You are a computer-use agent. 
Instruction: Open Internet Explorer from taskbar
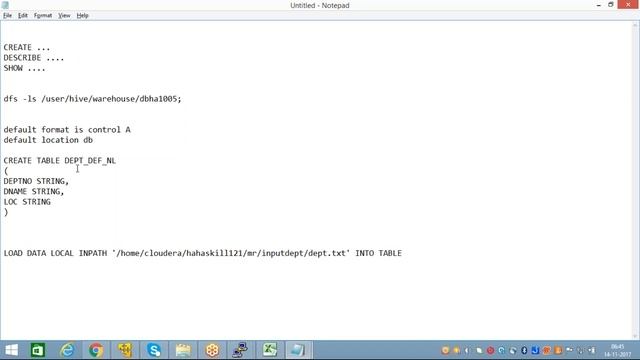click(x=67, y=350)
